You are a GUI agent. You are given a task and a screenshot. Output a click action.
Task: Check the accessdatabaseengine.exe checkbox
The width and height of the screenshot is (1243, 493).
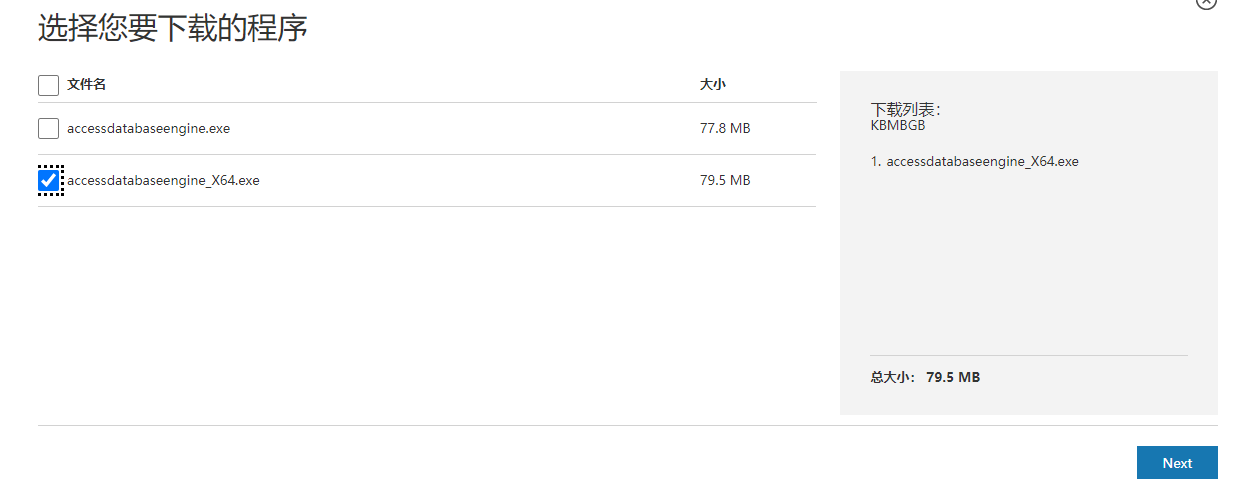tap(48, 129)
